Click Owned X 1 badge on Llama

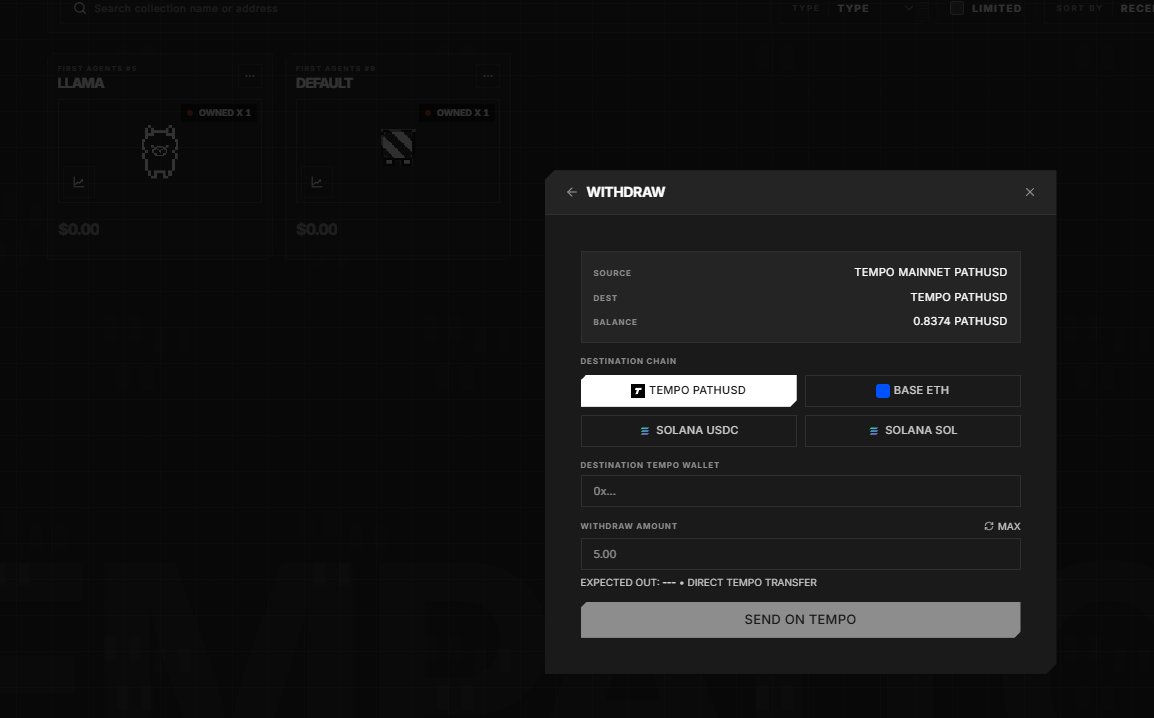[219, 113]
